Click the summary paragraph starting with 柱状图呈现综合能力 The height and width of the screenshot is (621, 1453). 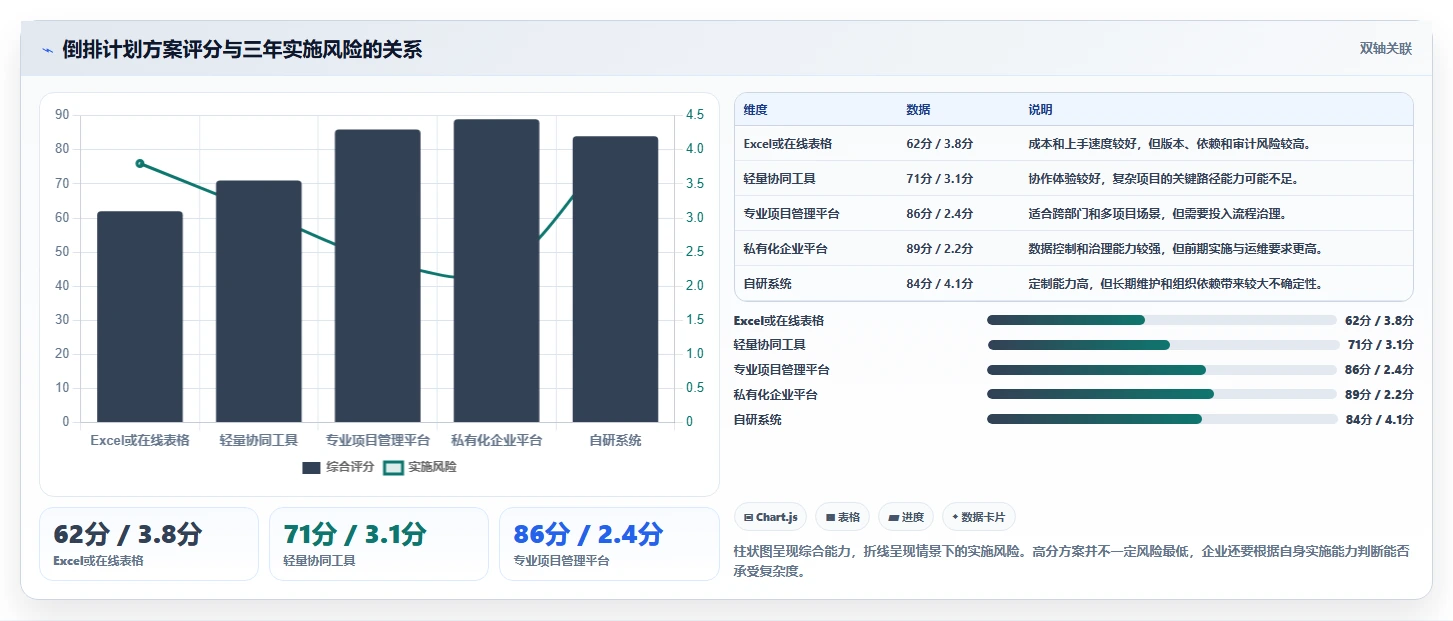[x=1072, y=562]
